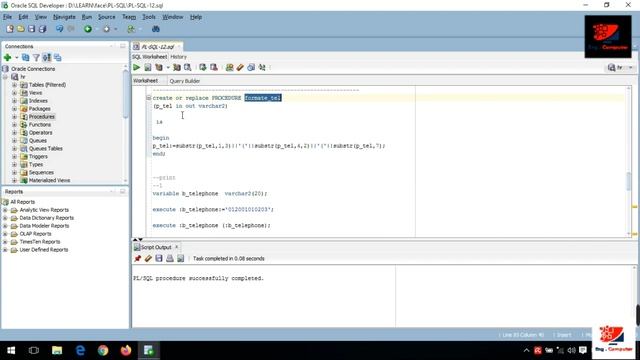640x360 pixels.
Task: Expand the Tables (Filtered) node
Action: click(x=14, y=85)
